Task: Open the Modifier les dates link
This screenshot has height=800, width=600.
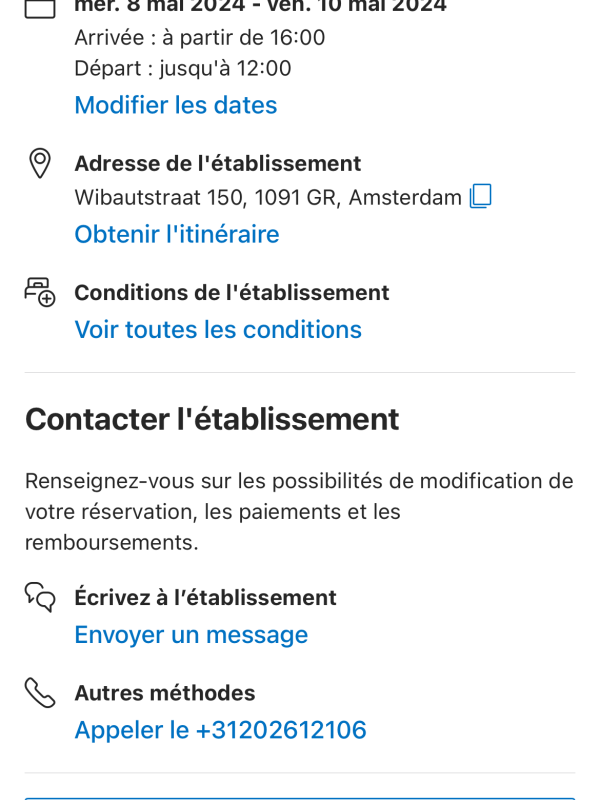Action: point(176,105)
